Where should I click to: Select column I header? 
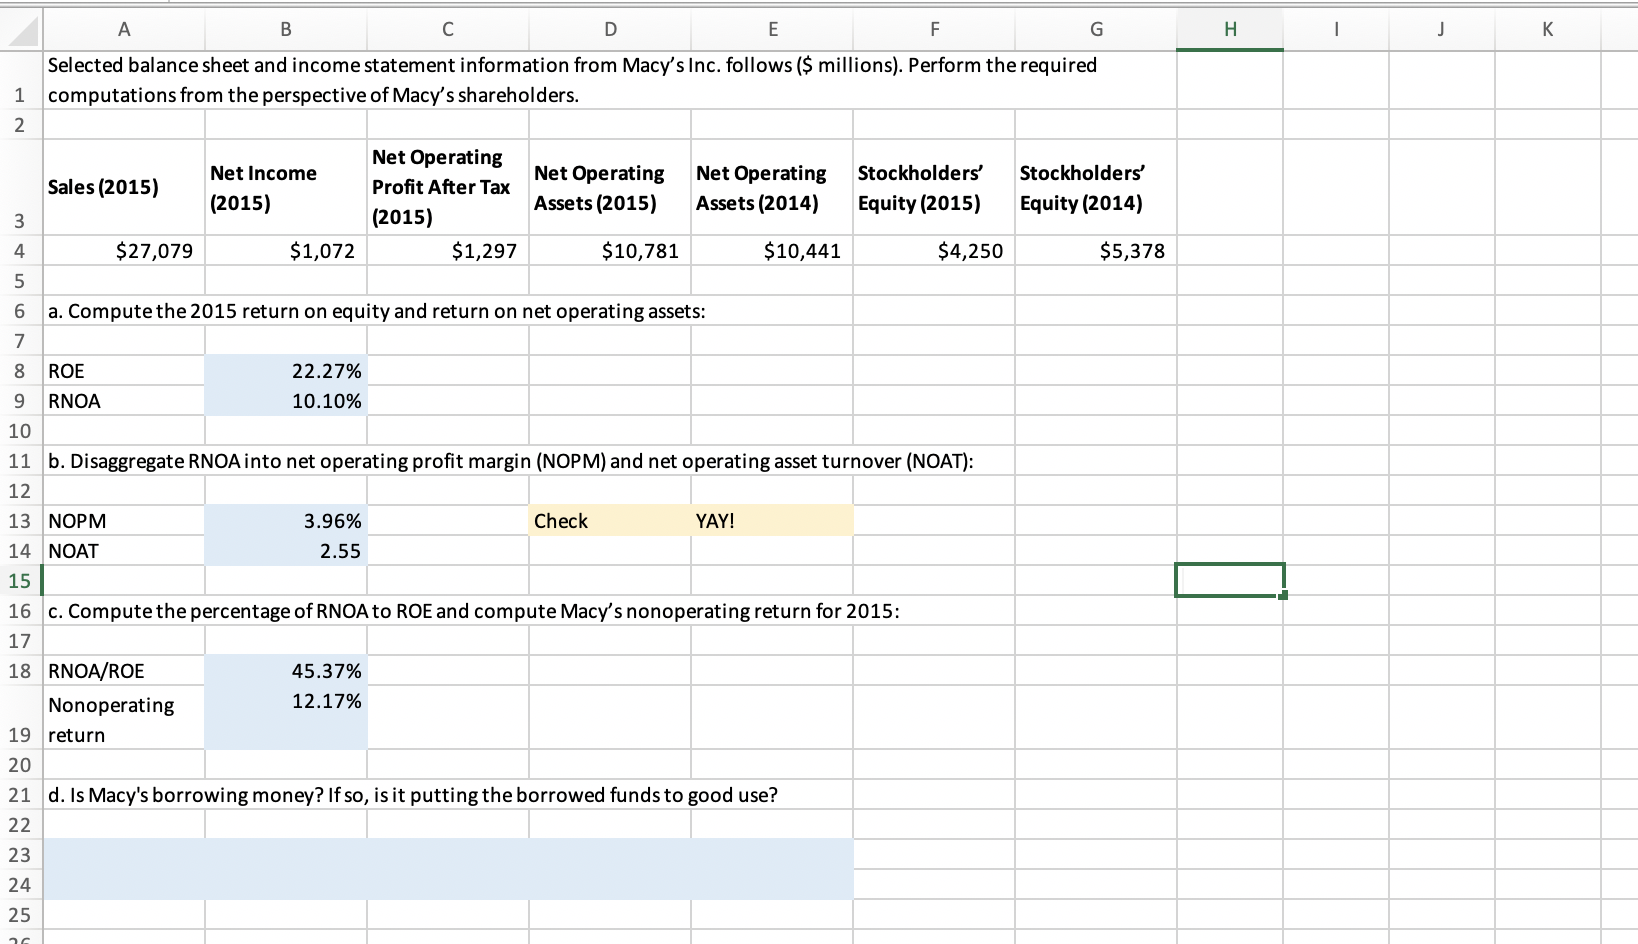pyautogui.click(x=1335, y=30)
